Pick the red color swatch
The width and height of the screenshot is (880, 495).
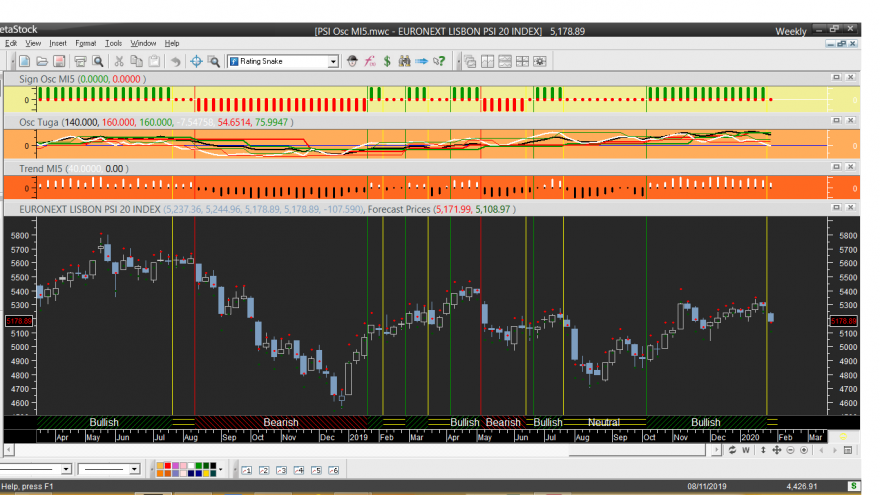(167, 465)
